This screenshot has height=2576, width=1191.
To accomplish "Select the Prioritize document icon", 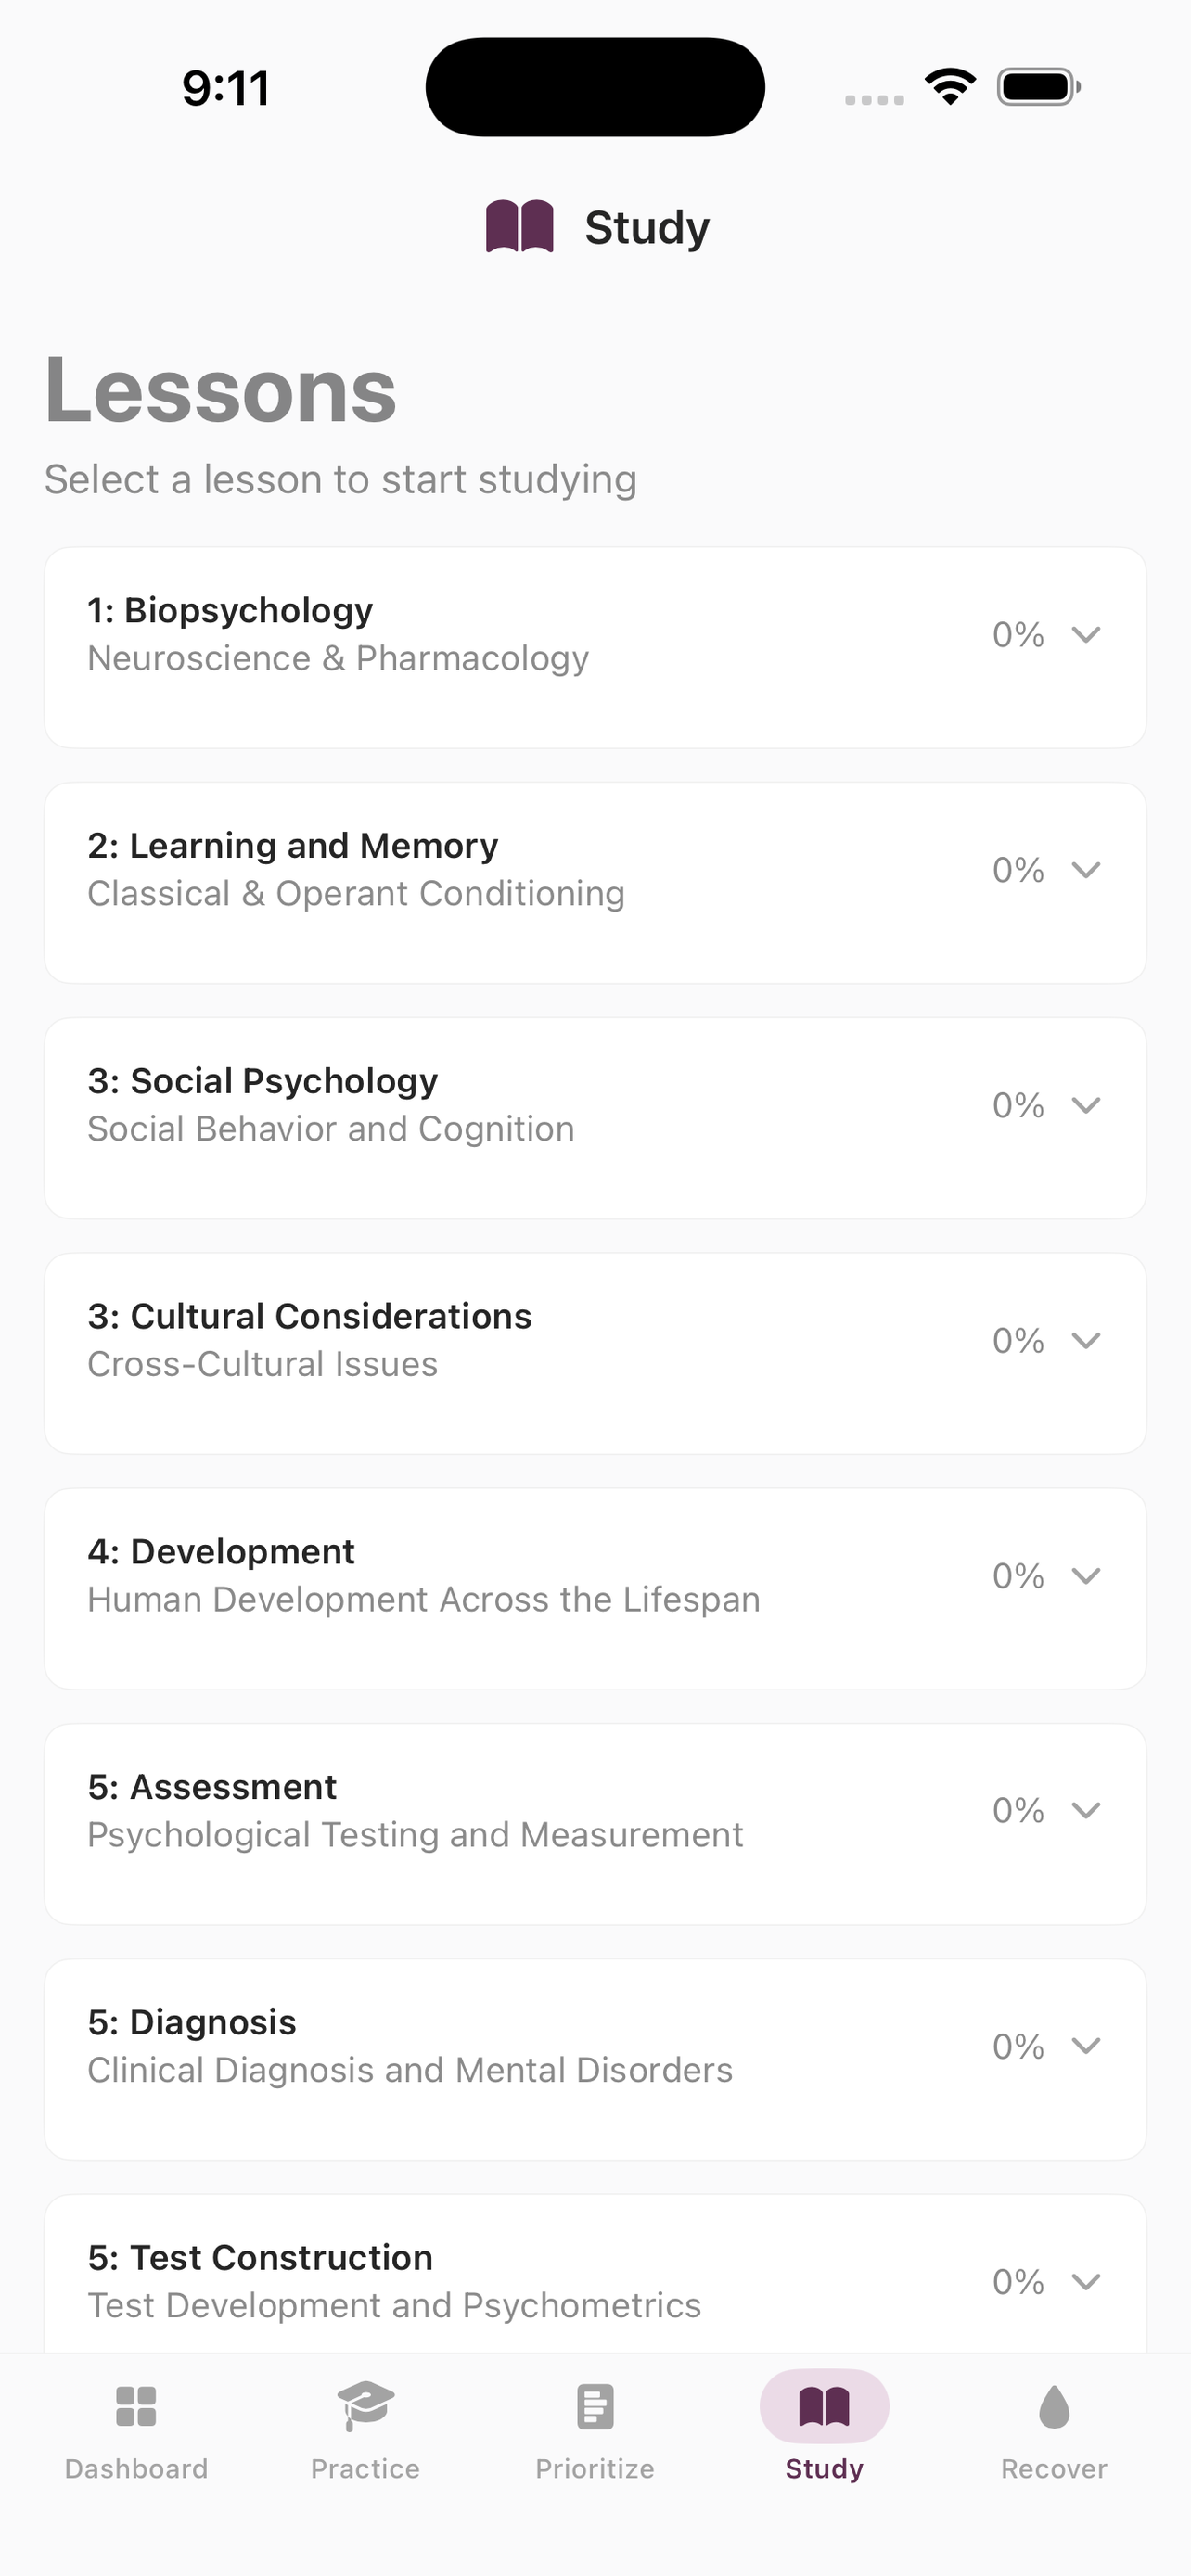I will 595,2407.
